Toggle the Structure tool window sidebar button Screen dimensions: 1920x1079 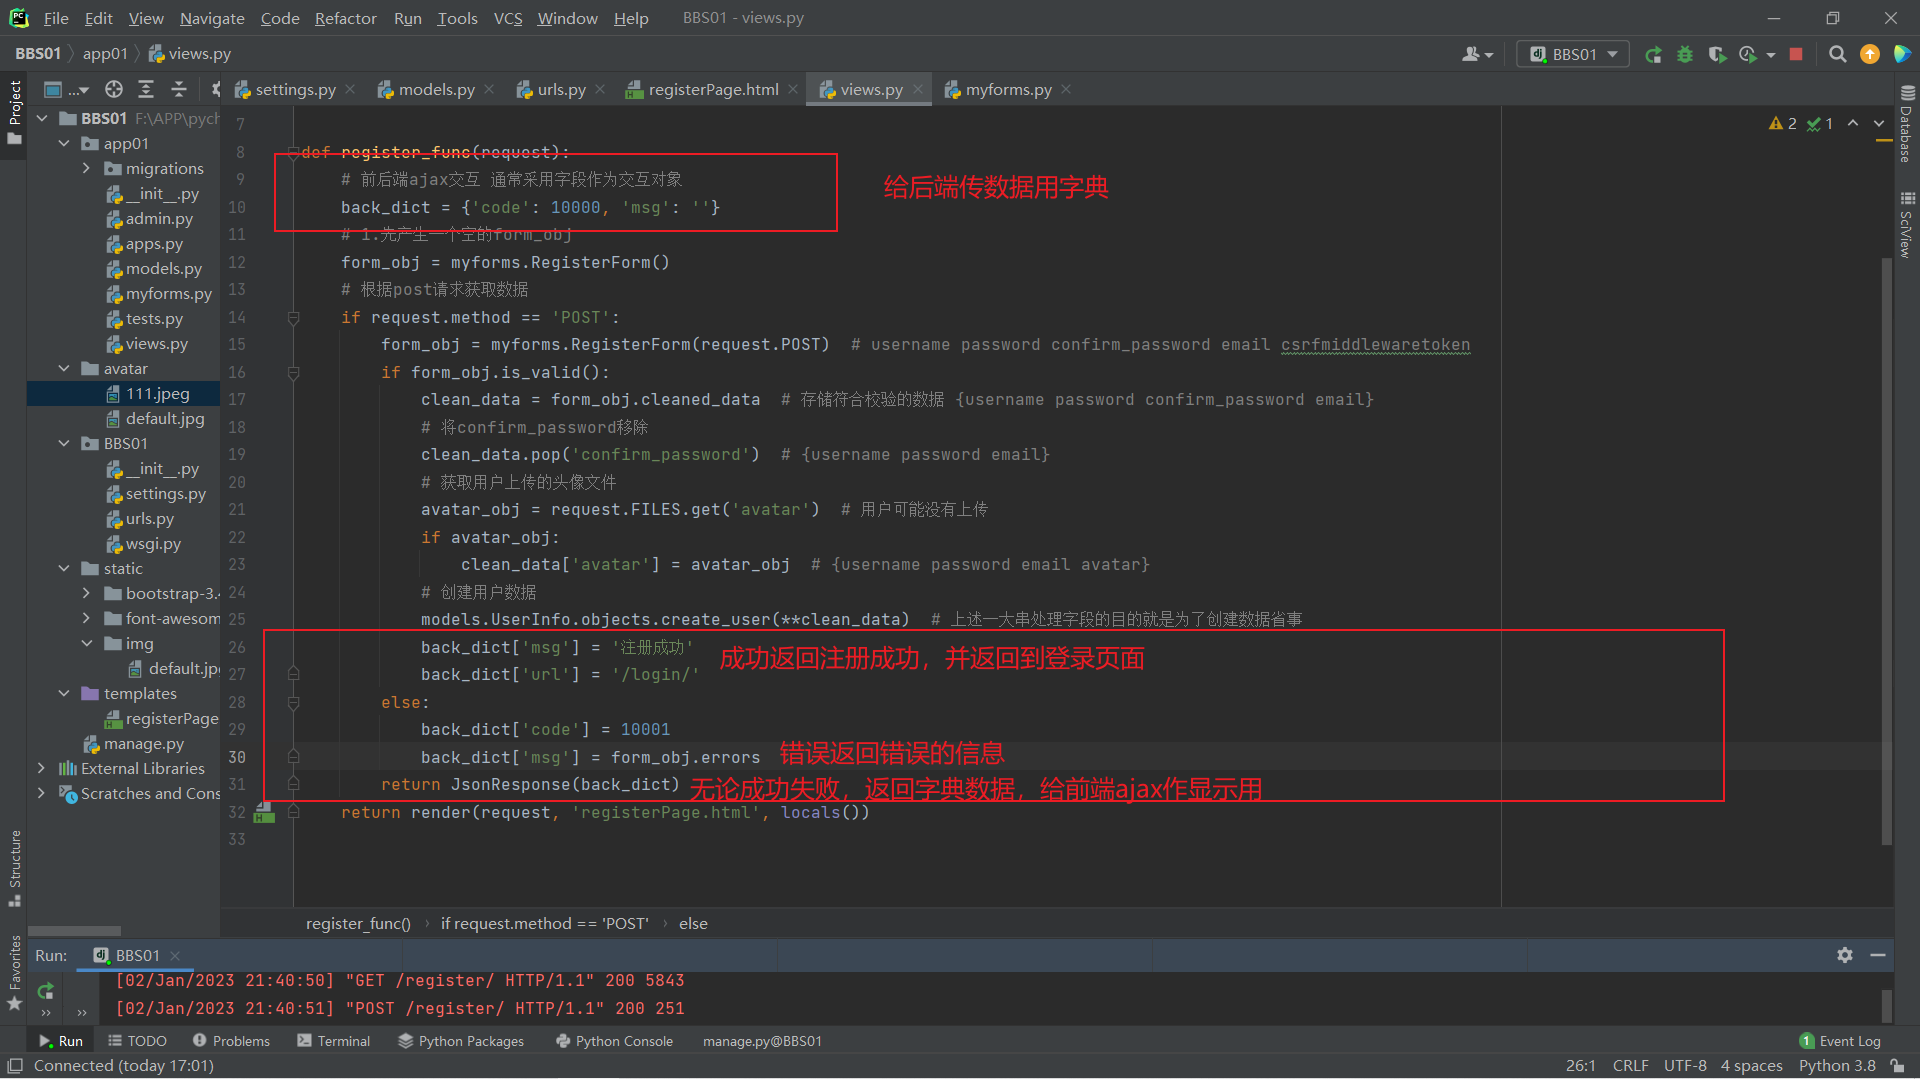pos(14,865)
